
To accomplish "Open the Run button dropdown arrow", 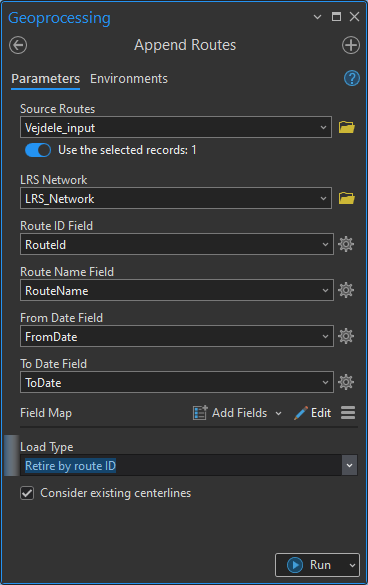I will click(x=352, y=565).
